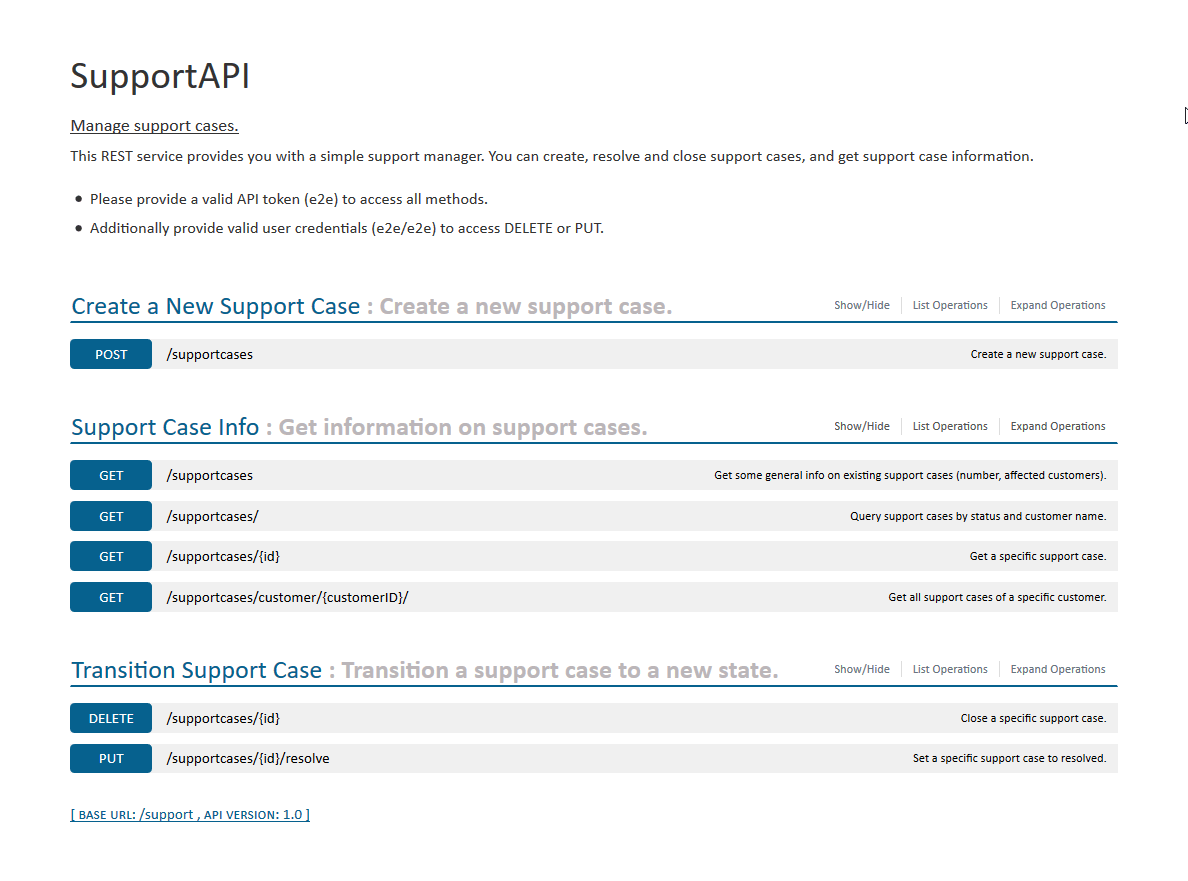1188x881 pixels.
Task: Expand Operations in Create a New Support Case
Action: coord(1057,306)
